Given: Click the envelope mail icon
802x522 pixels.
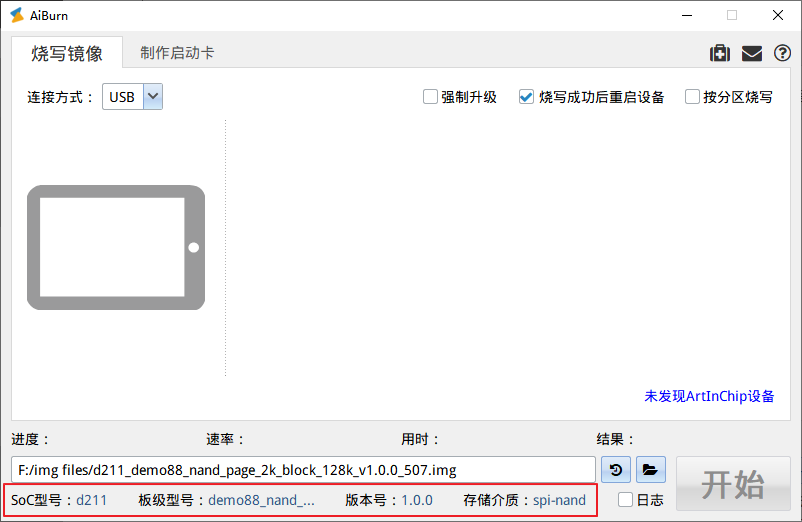Looking at the screenshot, I should [x=751, y=53].
